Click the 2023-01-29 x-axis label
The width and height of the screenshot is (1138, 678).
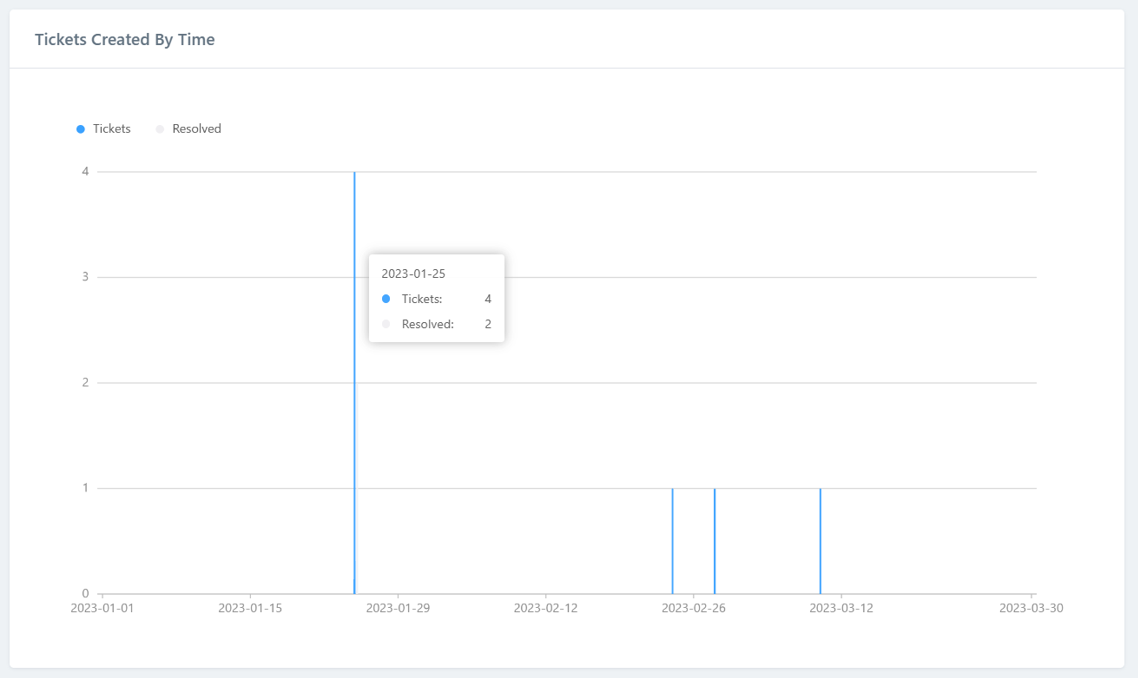point(398,608)
